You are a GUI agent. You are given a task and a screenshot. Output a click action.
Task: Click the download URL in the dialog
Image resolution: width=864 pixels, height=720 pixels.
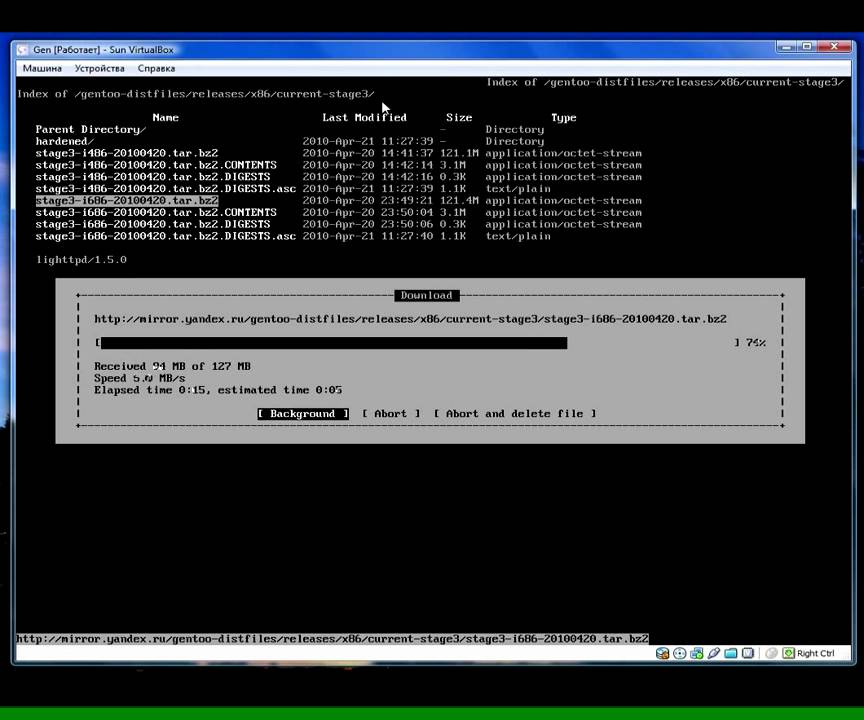(x=411, y=319)
